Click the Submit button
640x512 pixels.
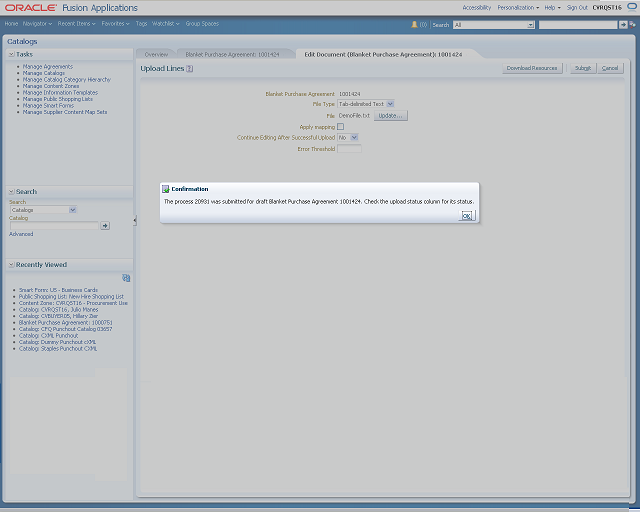point(583,68)
